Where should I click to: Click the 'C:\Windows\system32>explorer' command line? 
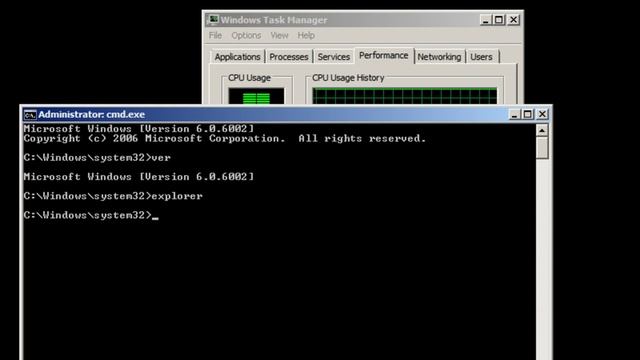[113, 196]
